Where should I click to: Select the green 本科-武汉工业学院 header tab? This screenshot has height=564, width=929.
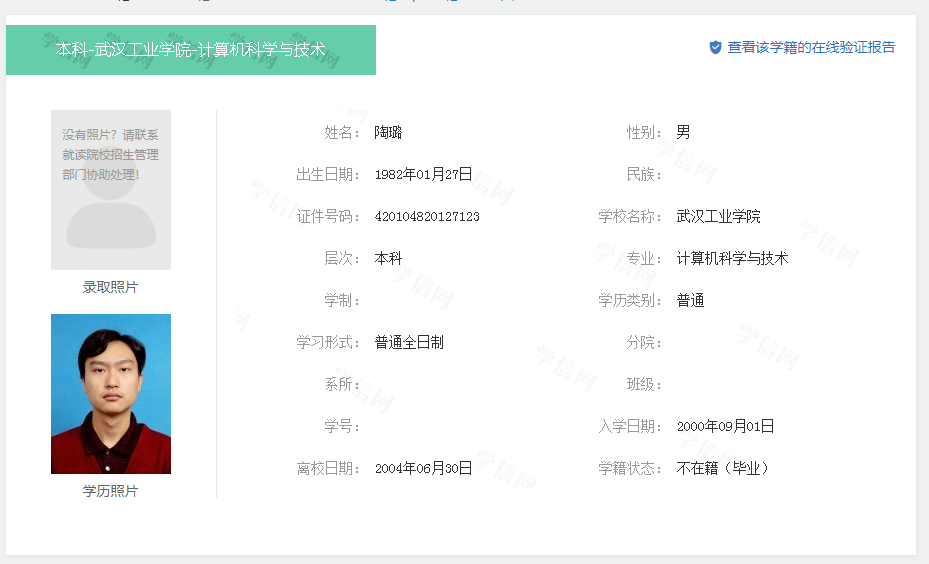click(190, 50)
